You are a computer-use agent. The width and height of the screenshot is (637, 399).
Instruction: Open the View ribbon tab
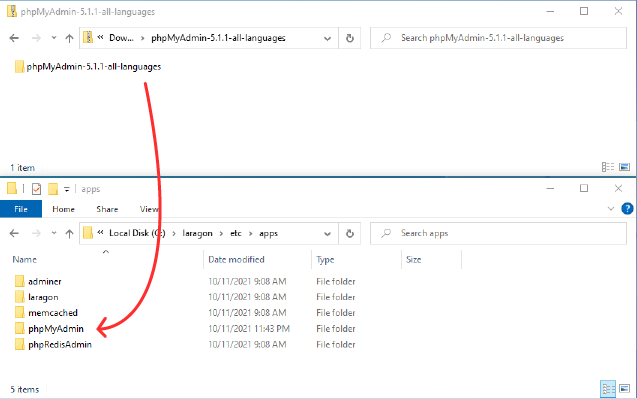coord(149,209)
